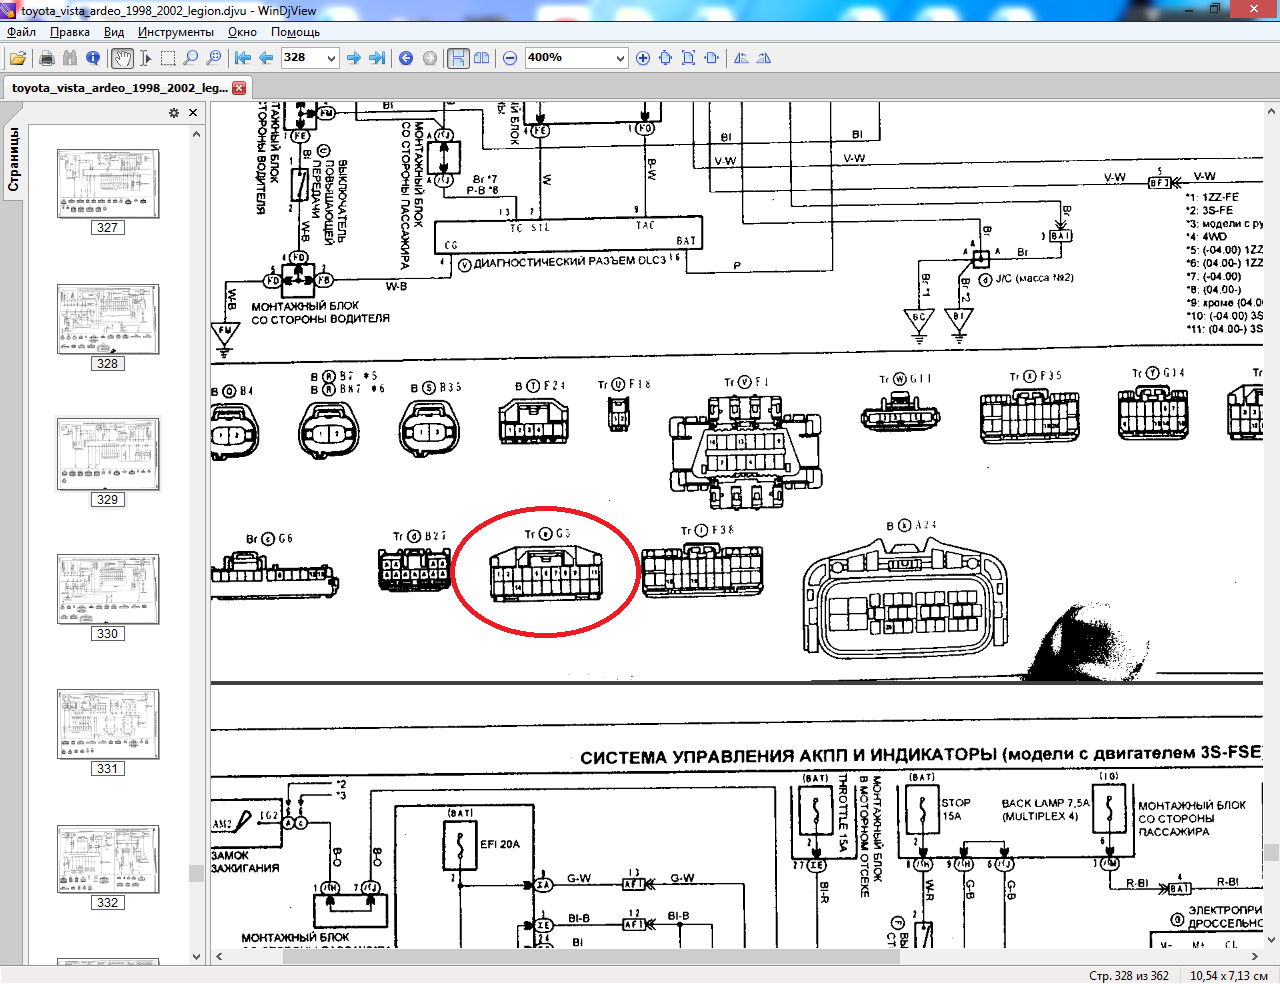Open the page number dropdown showing 328
This screenshot has height=984, width=1280.
(331, 58)
